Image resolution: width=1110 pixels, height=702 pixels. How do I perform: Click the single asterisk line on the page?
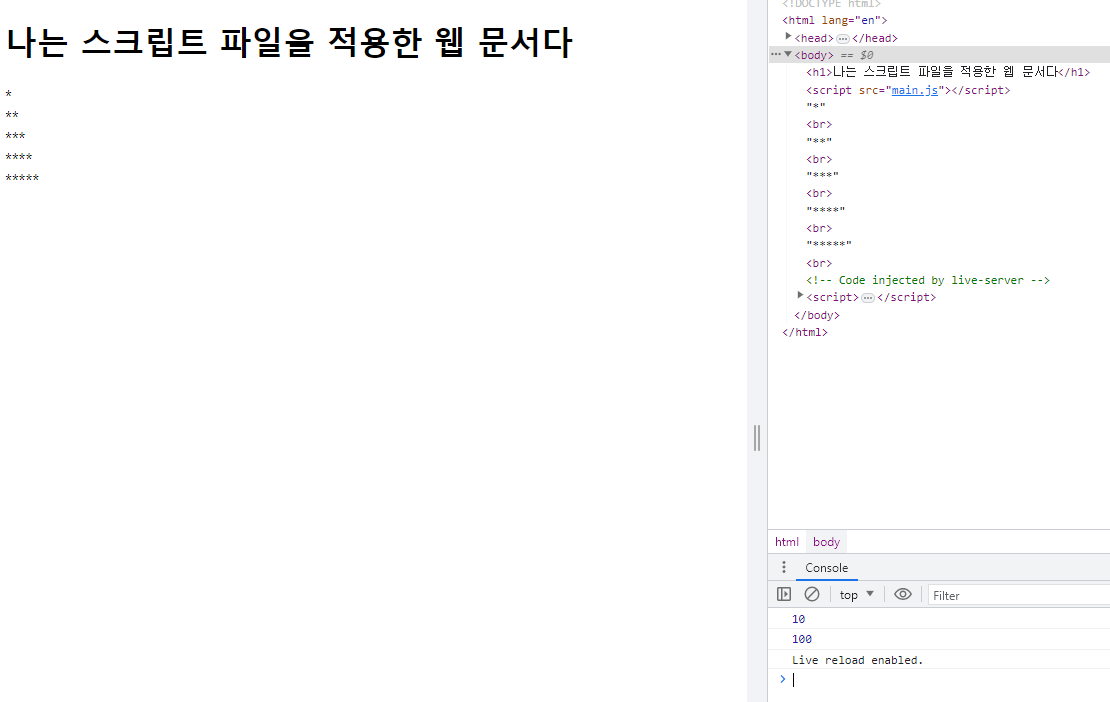click(8, 94)
